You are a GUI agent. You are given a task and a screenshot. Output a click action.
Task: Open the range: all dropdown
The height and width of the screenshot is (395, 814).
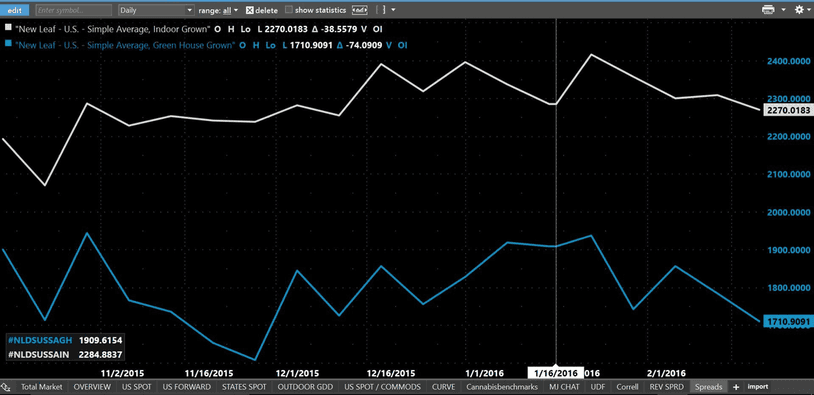tap(218, 10)
